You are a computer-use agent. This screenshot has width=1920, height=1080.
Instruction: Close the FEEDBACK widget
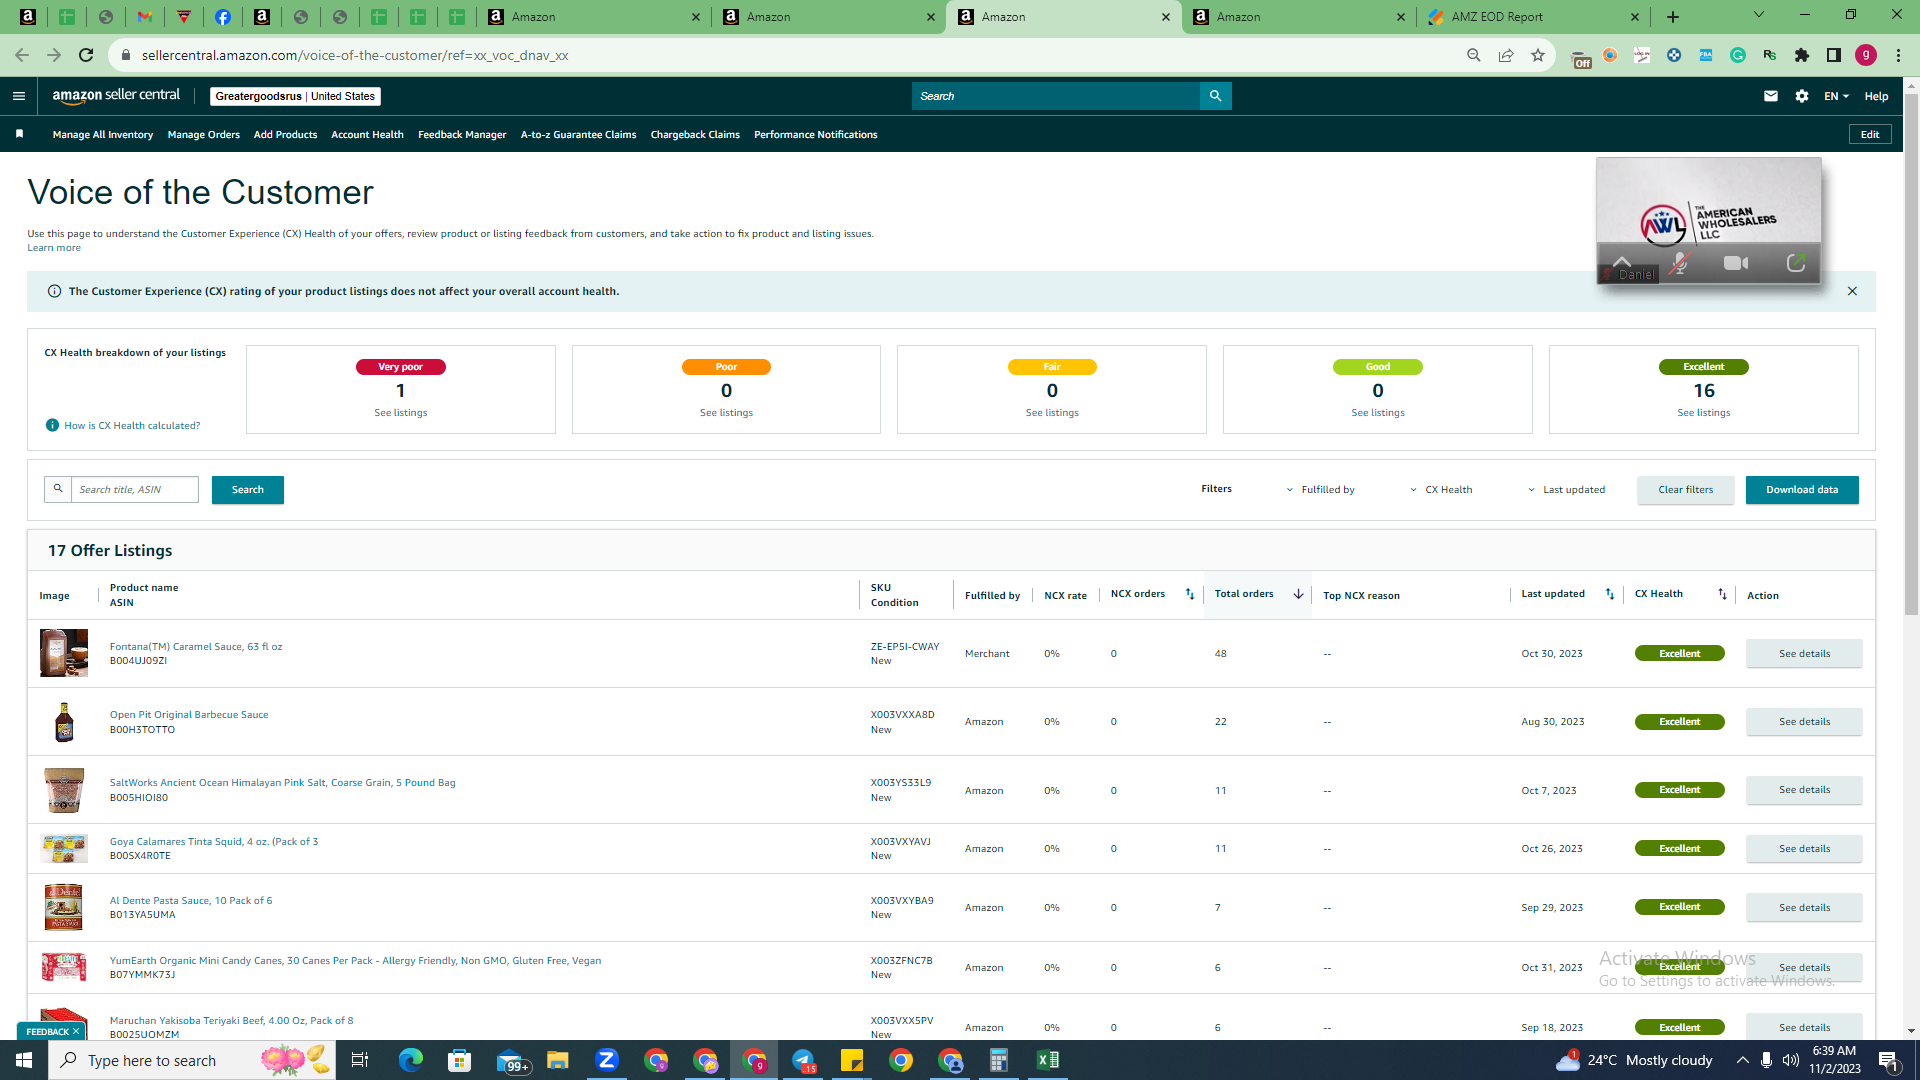click(x=76, y=1031)
